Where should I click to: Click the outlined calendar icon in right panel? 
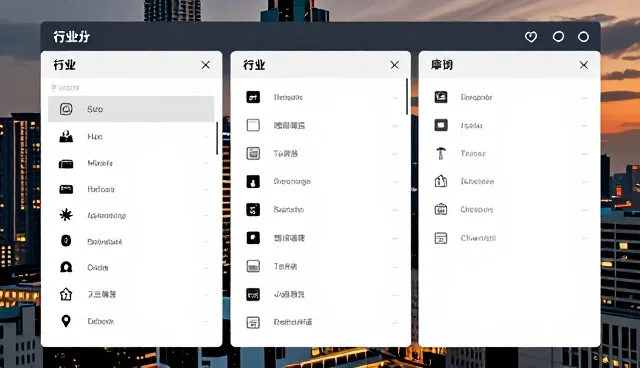pos(441,238)
